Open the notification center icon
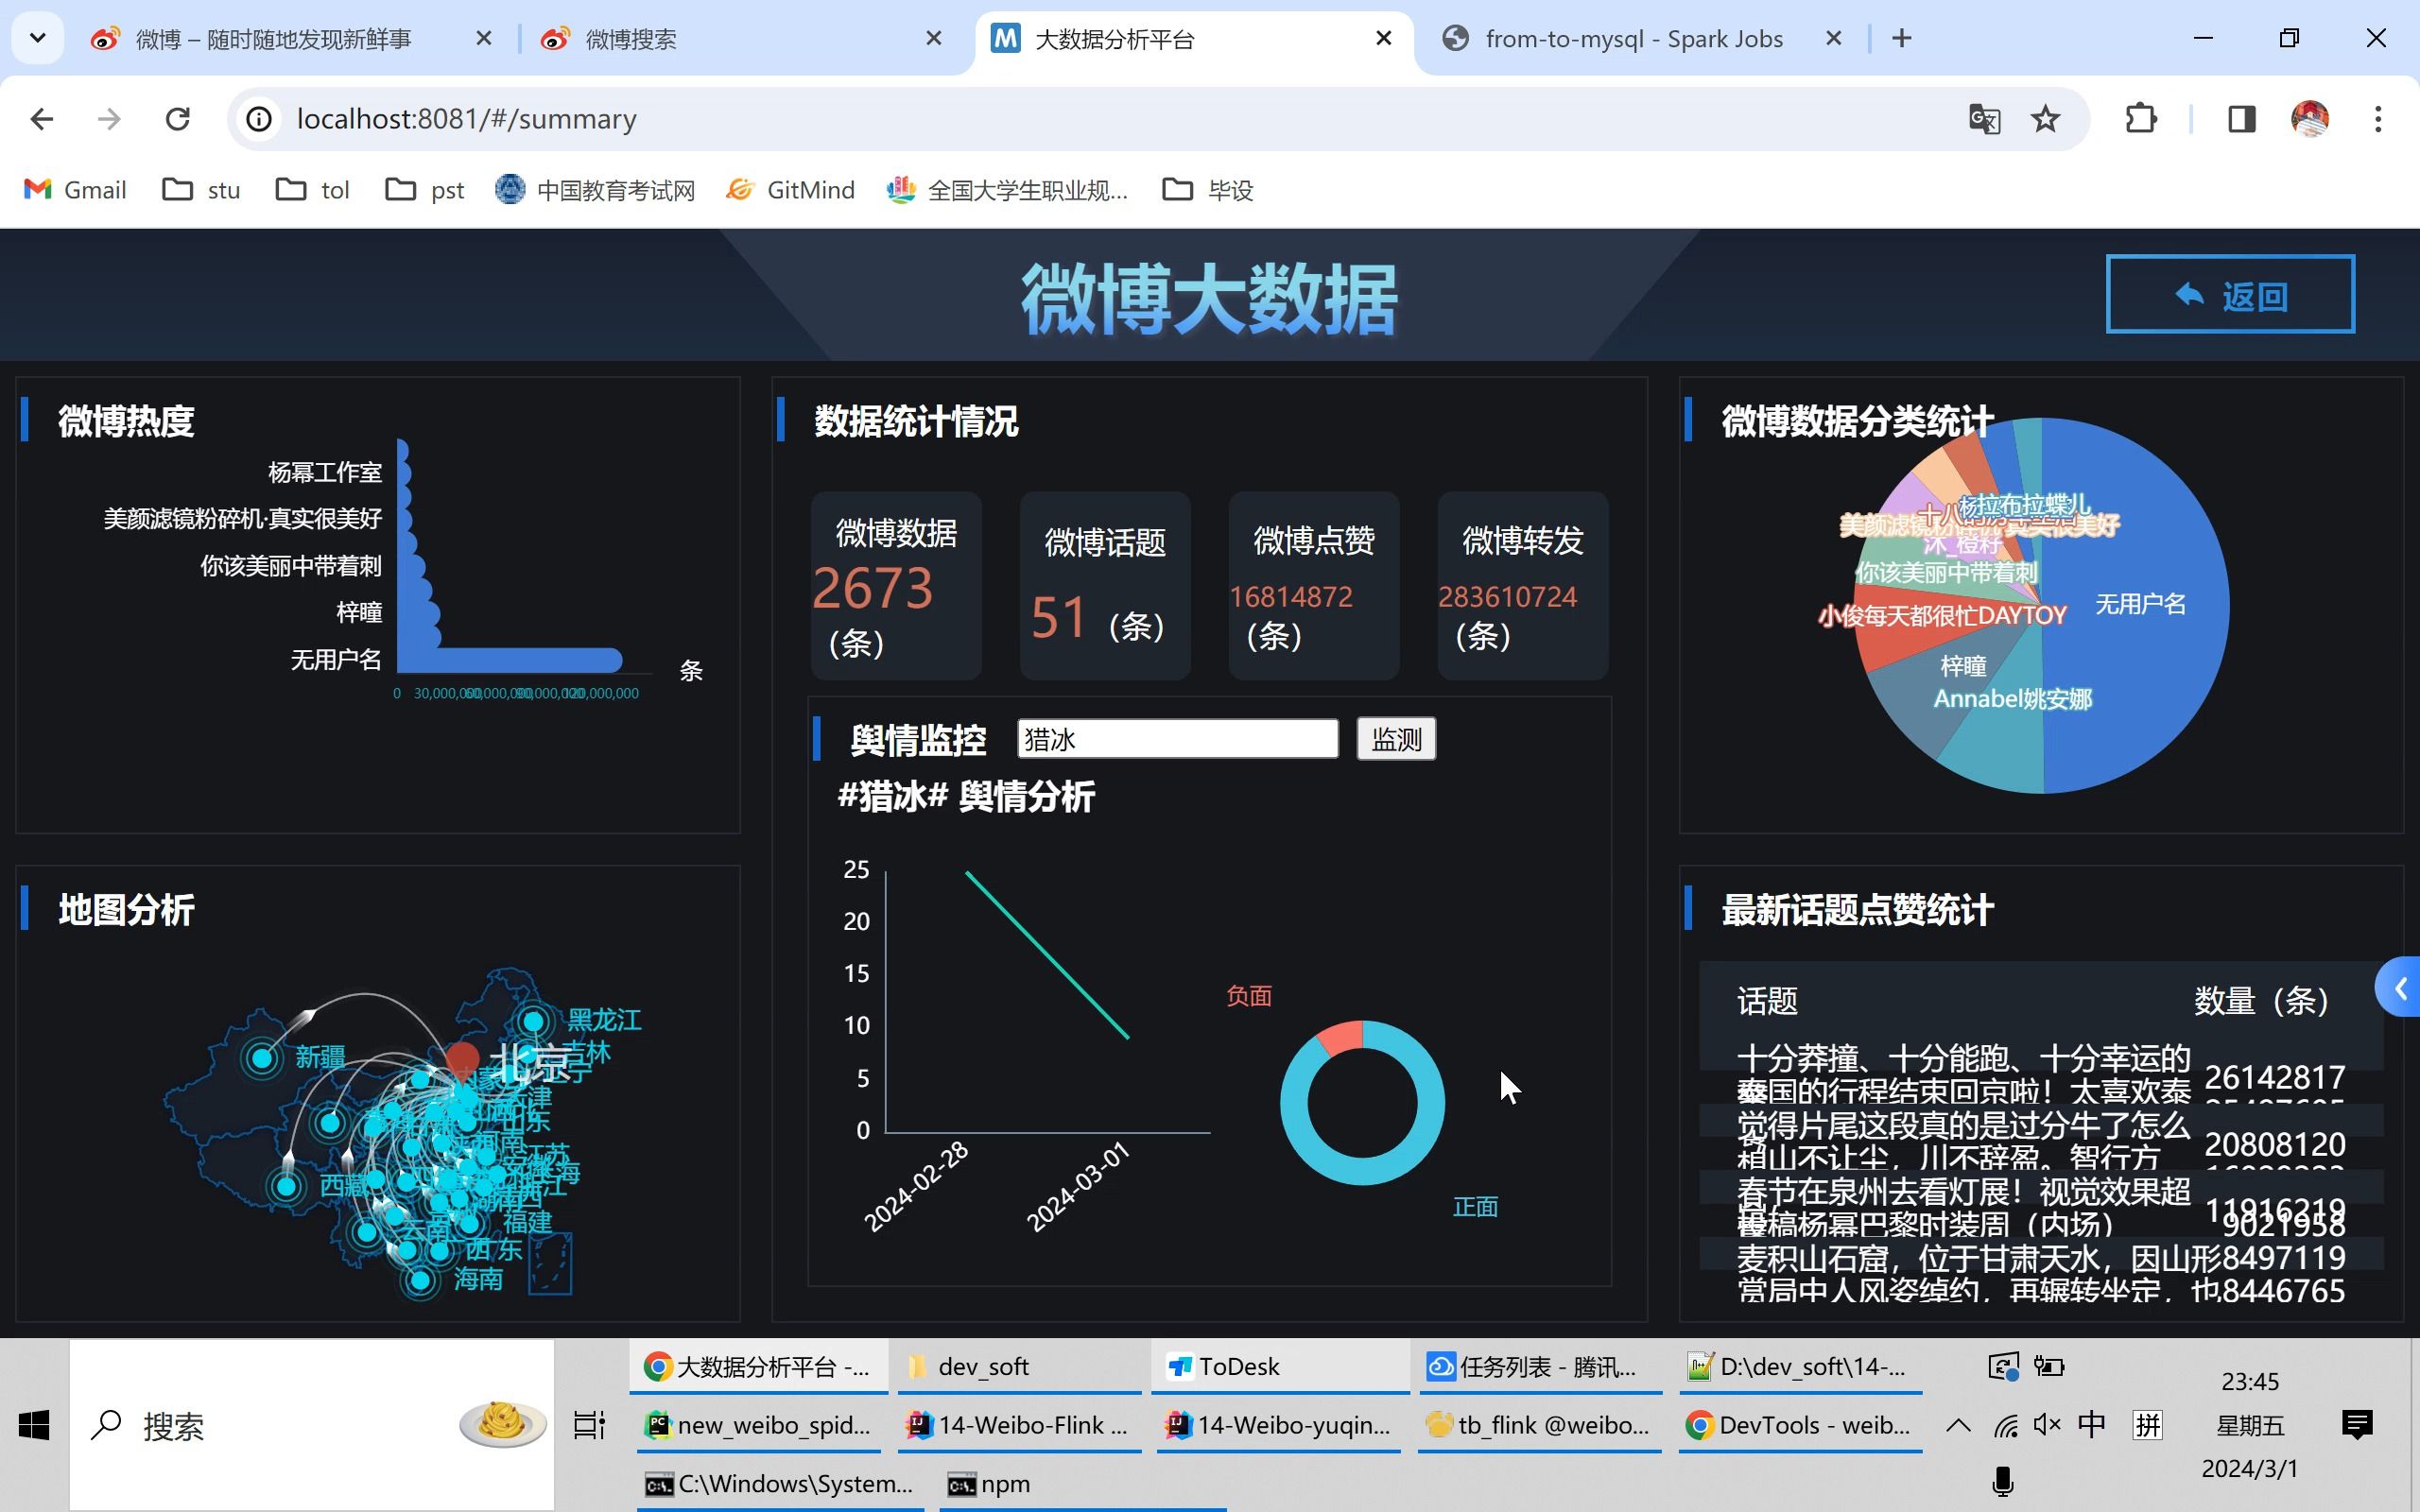Screen dimensions: 2420x1512 coord(2357,1424)
